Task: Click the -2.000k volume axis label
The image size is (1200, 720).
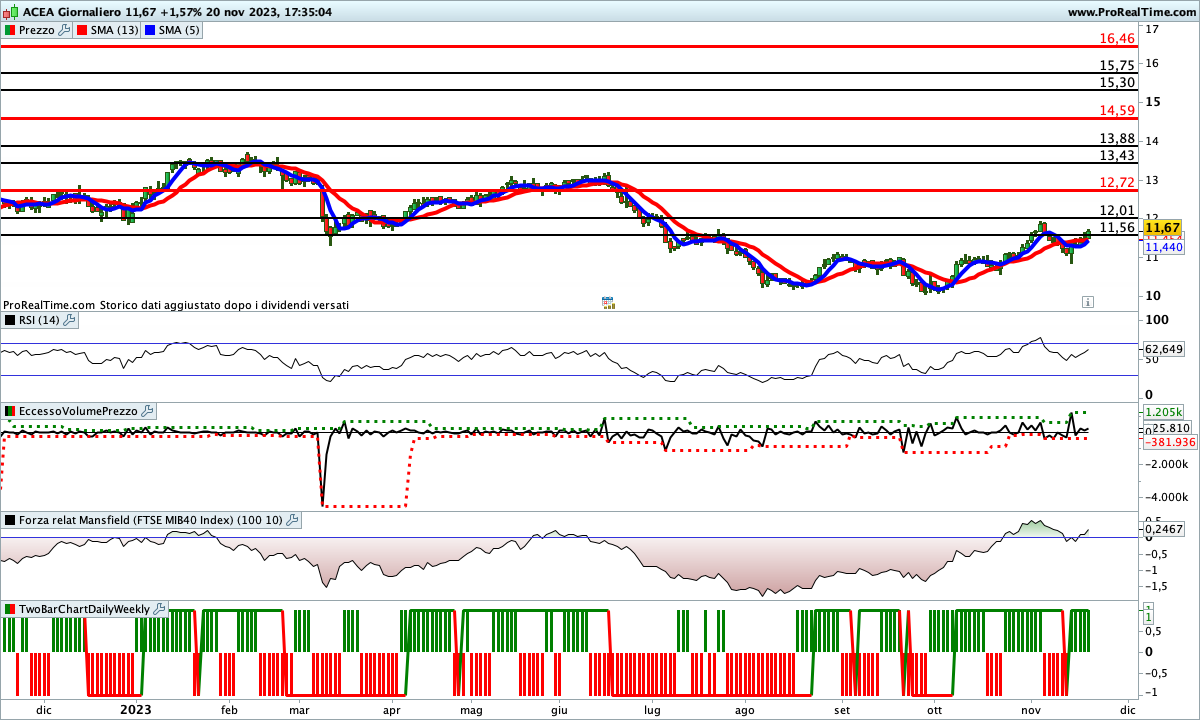Action: 1165,465
